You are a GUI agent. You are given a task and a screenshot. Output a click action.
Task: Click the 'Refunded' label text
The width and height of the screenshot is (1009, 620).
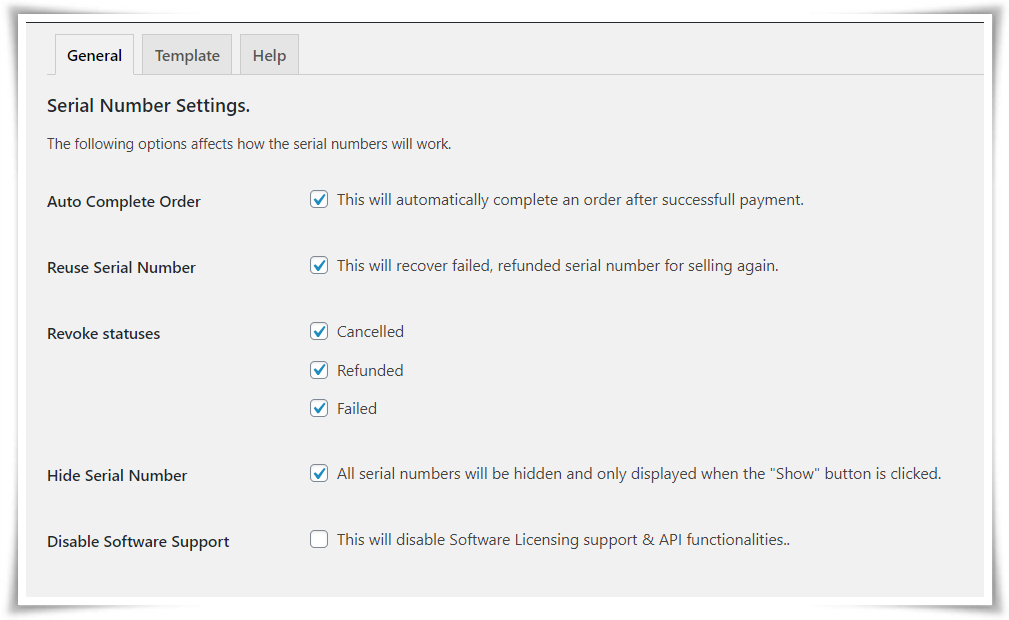(x=370, y=370)
